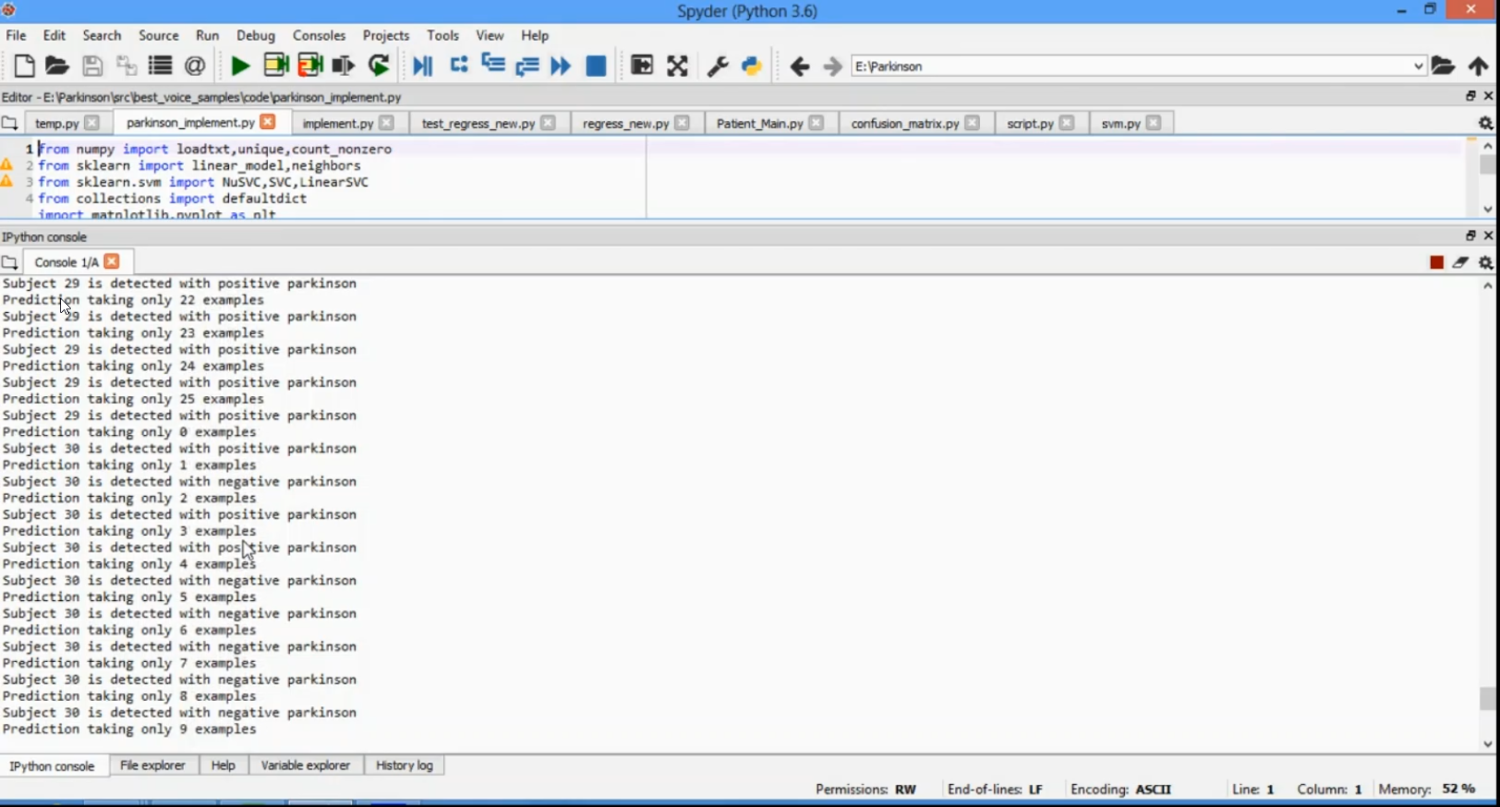Clear console with the eraser icon

point(1460,262)
